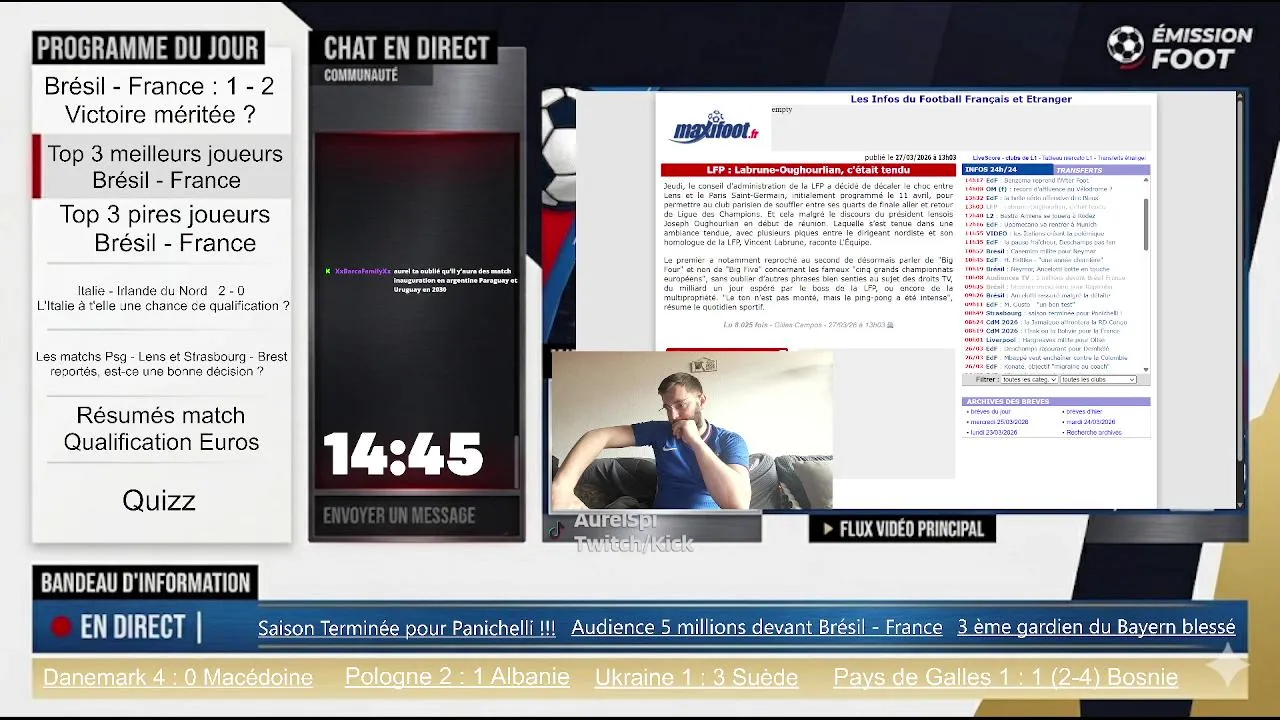Screen dimensions: 1280x720
Task: Open the 'mardi 24/03/2026' archive link
Action: pos(1091,422)
